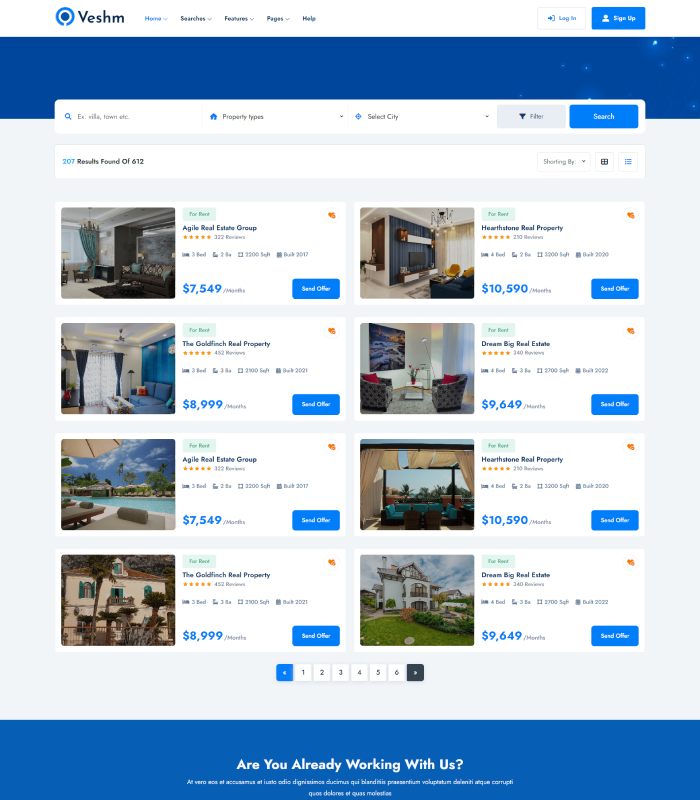Favorite the Hearthstone Real Property $10,590 top listing
Viewport: 700px width, 800px height.
630,215
